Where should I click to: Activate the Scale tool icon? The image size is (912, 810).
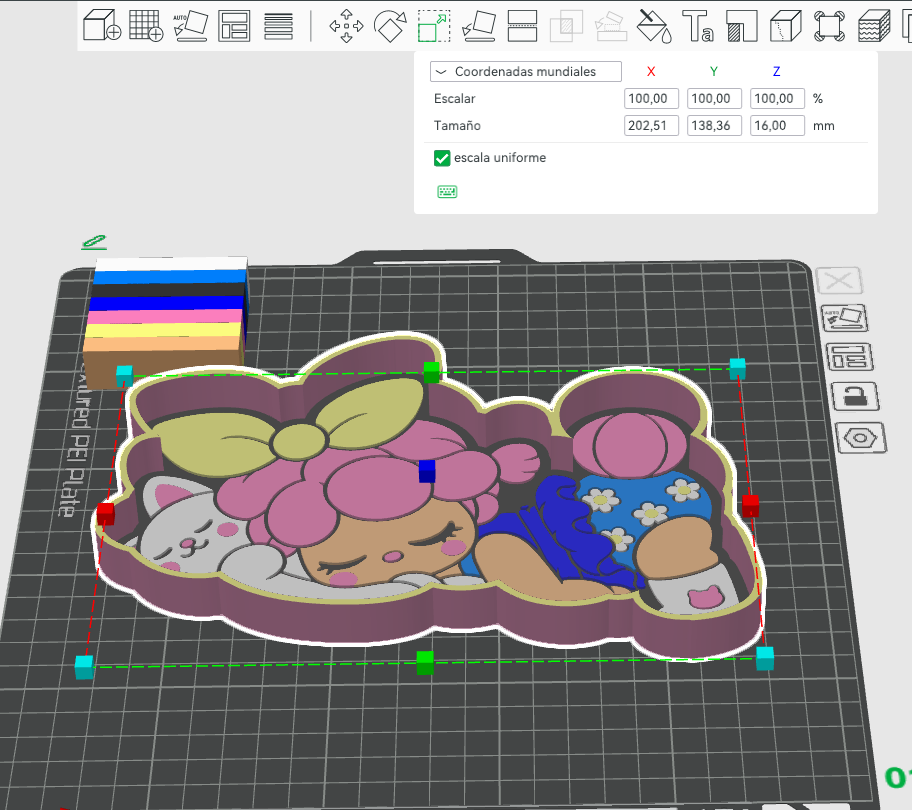pyautogui.click(x=434, y=26)
